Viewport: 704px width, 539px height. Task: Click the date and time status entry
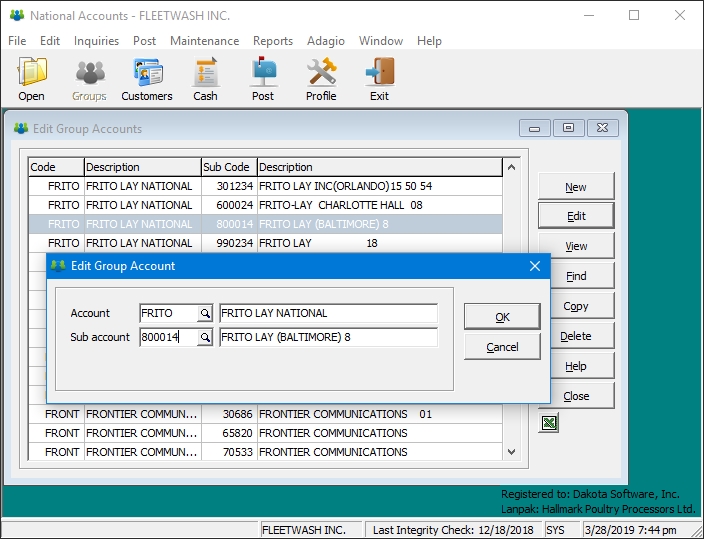(x=637, y=530)
